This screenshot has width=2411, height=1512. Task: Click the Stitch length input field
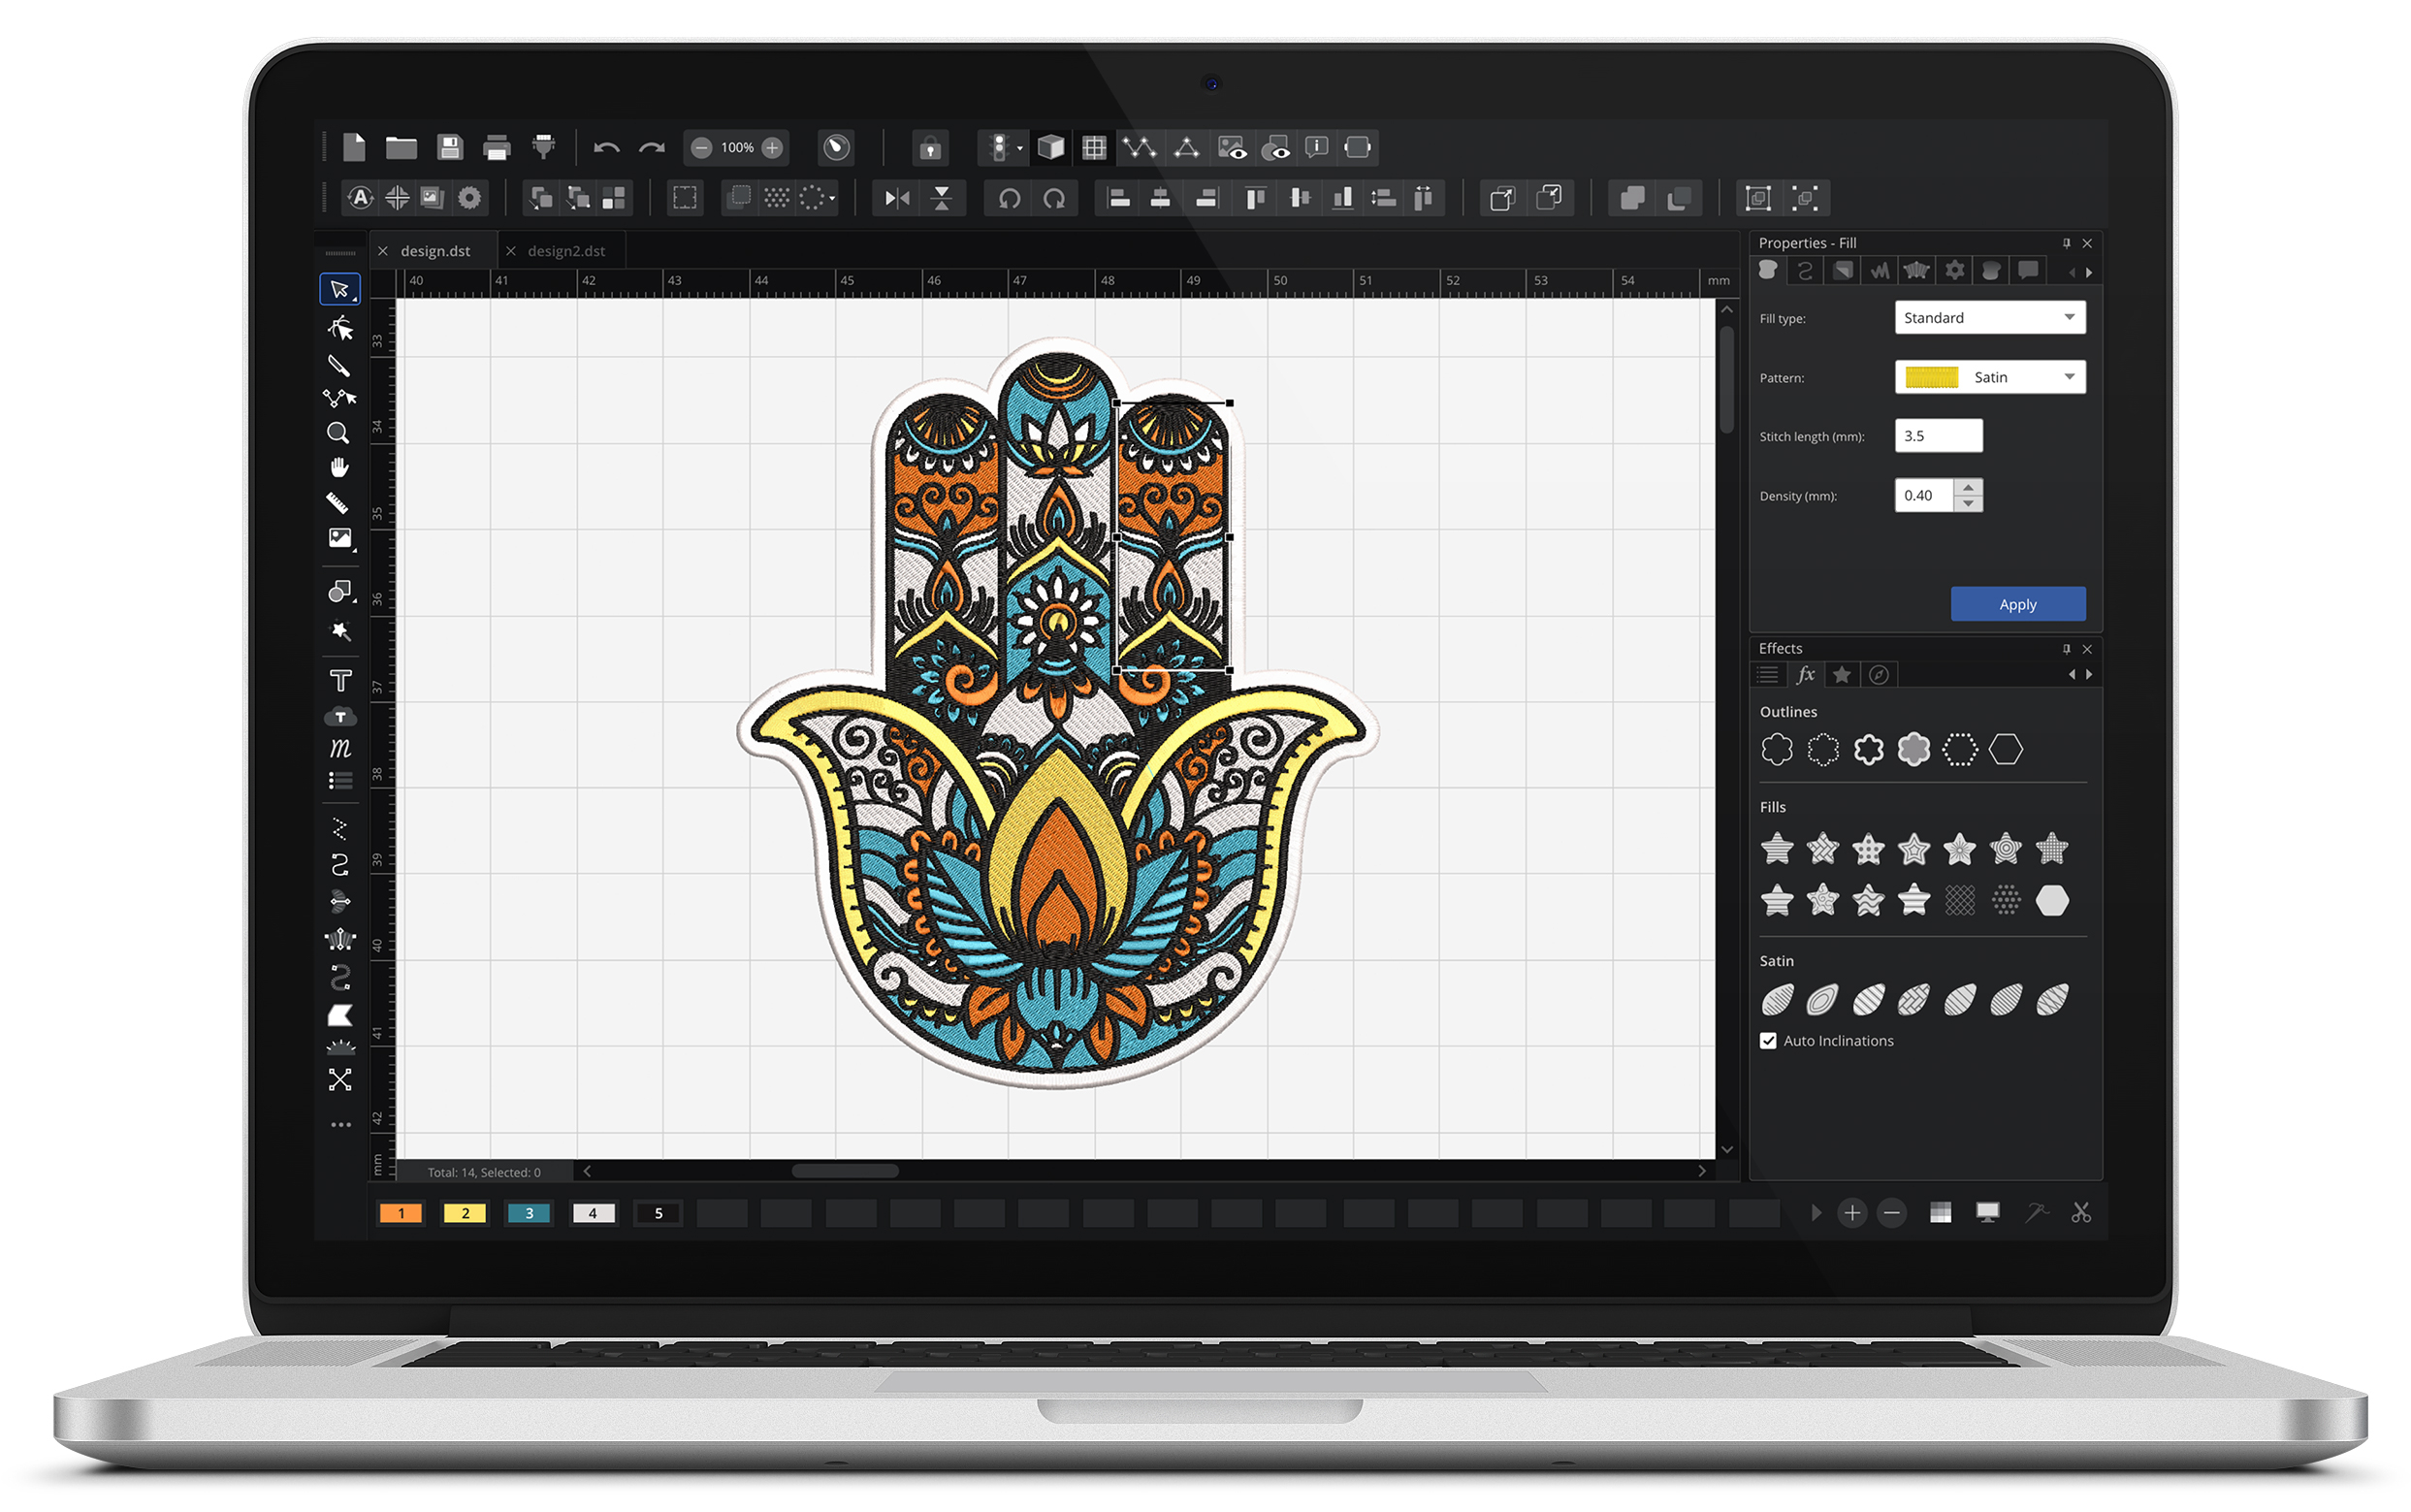point(1937,436)
